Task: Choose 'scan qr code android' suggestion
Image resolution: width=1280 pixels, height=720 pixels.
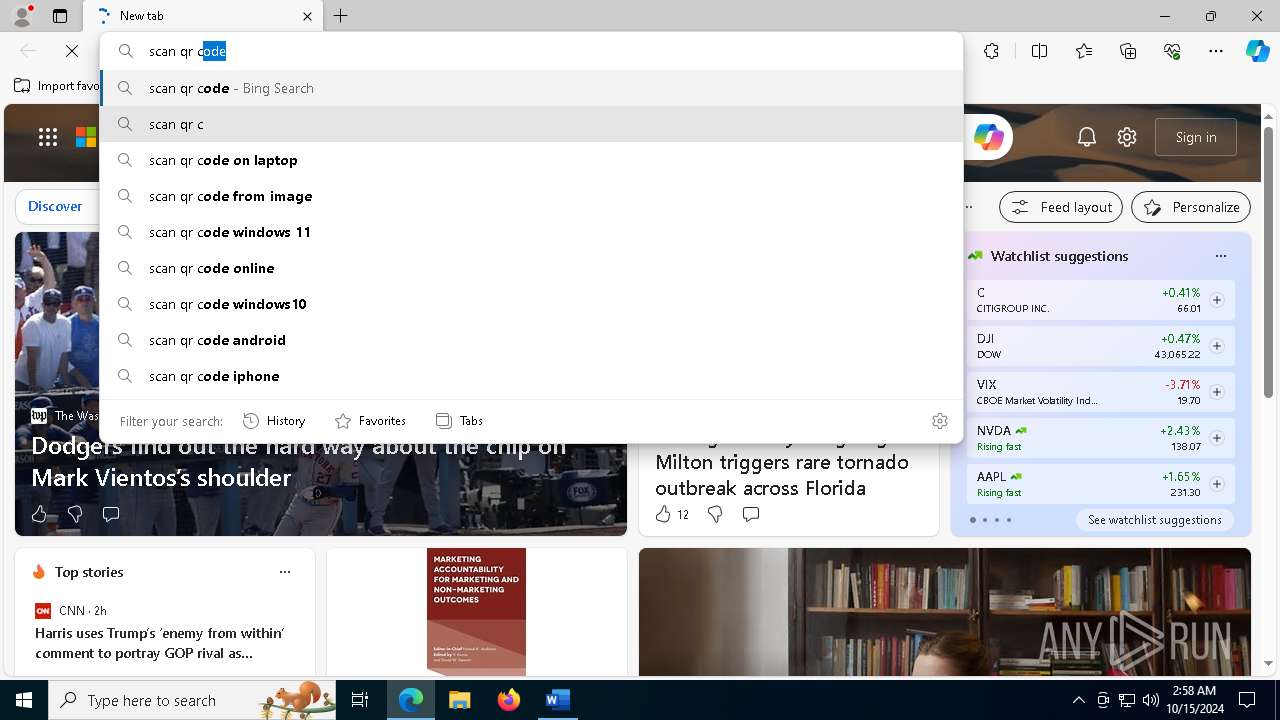Action: tap(531, 340)
